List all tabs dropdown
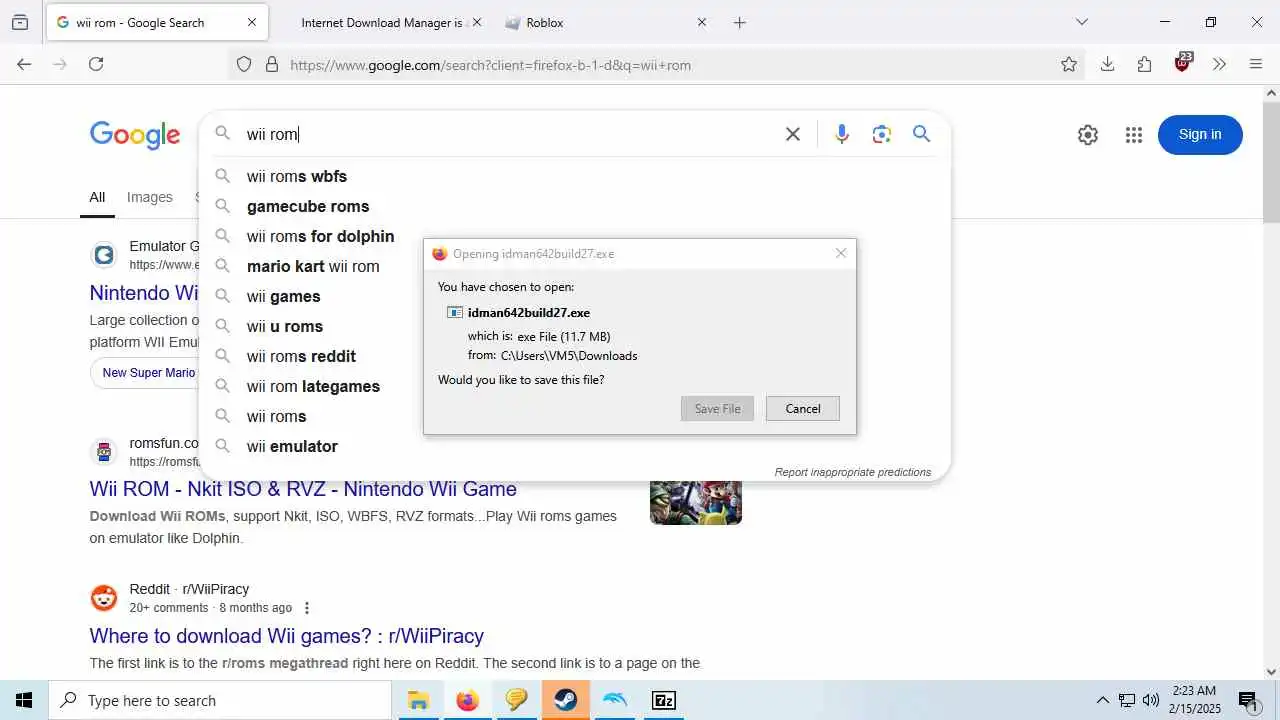This screenshot has height=720, width=1280. [x=1081, y=22]
